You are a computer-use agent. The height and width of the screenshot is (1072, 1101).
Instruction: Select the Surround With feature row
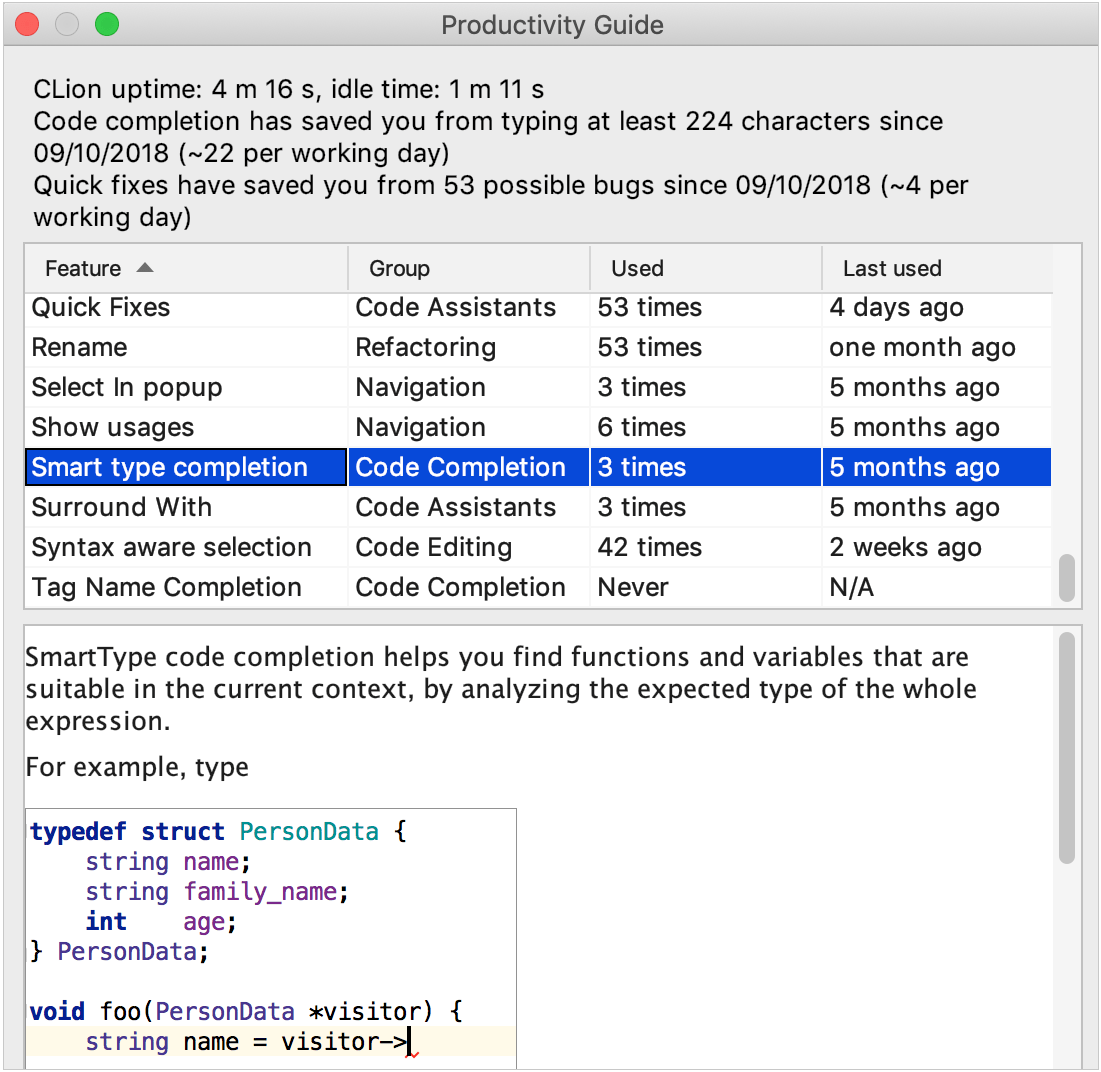539,508
